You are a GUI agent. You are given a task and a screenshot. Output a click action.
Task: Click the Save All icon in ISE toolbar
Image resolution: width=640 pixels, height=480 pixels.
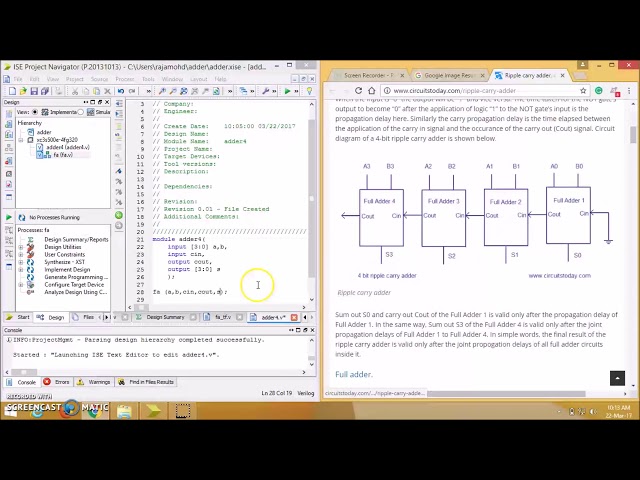pyautogui.click(x=45, y=91)
